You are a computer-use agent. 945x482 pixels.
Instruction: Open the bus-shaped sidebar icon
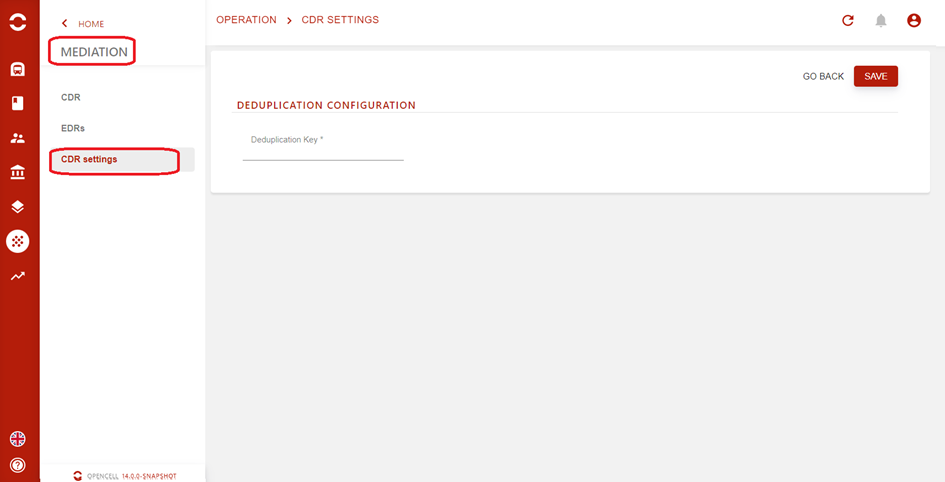tap(17, 69)
